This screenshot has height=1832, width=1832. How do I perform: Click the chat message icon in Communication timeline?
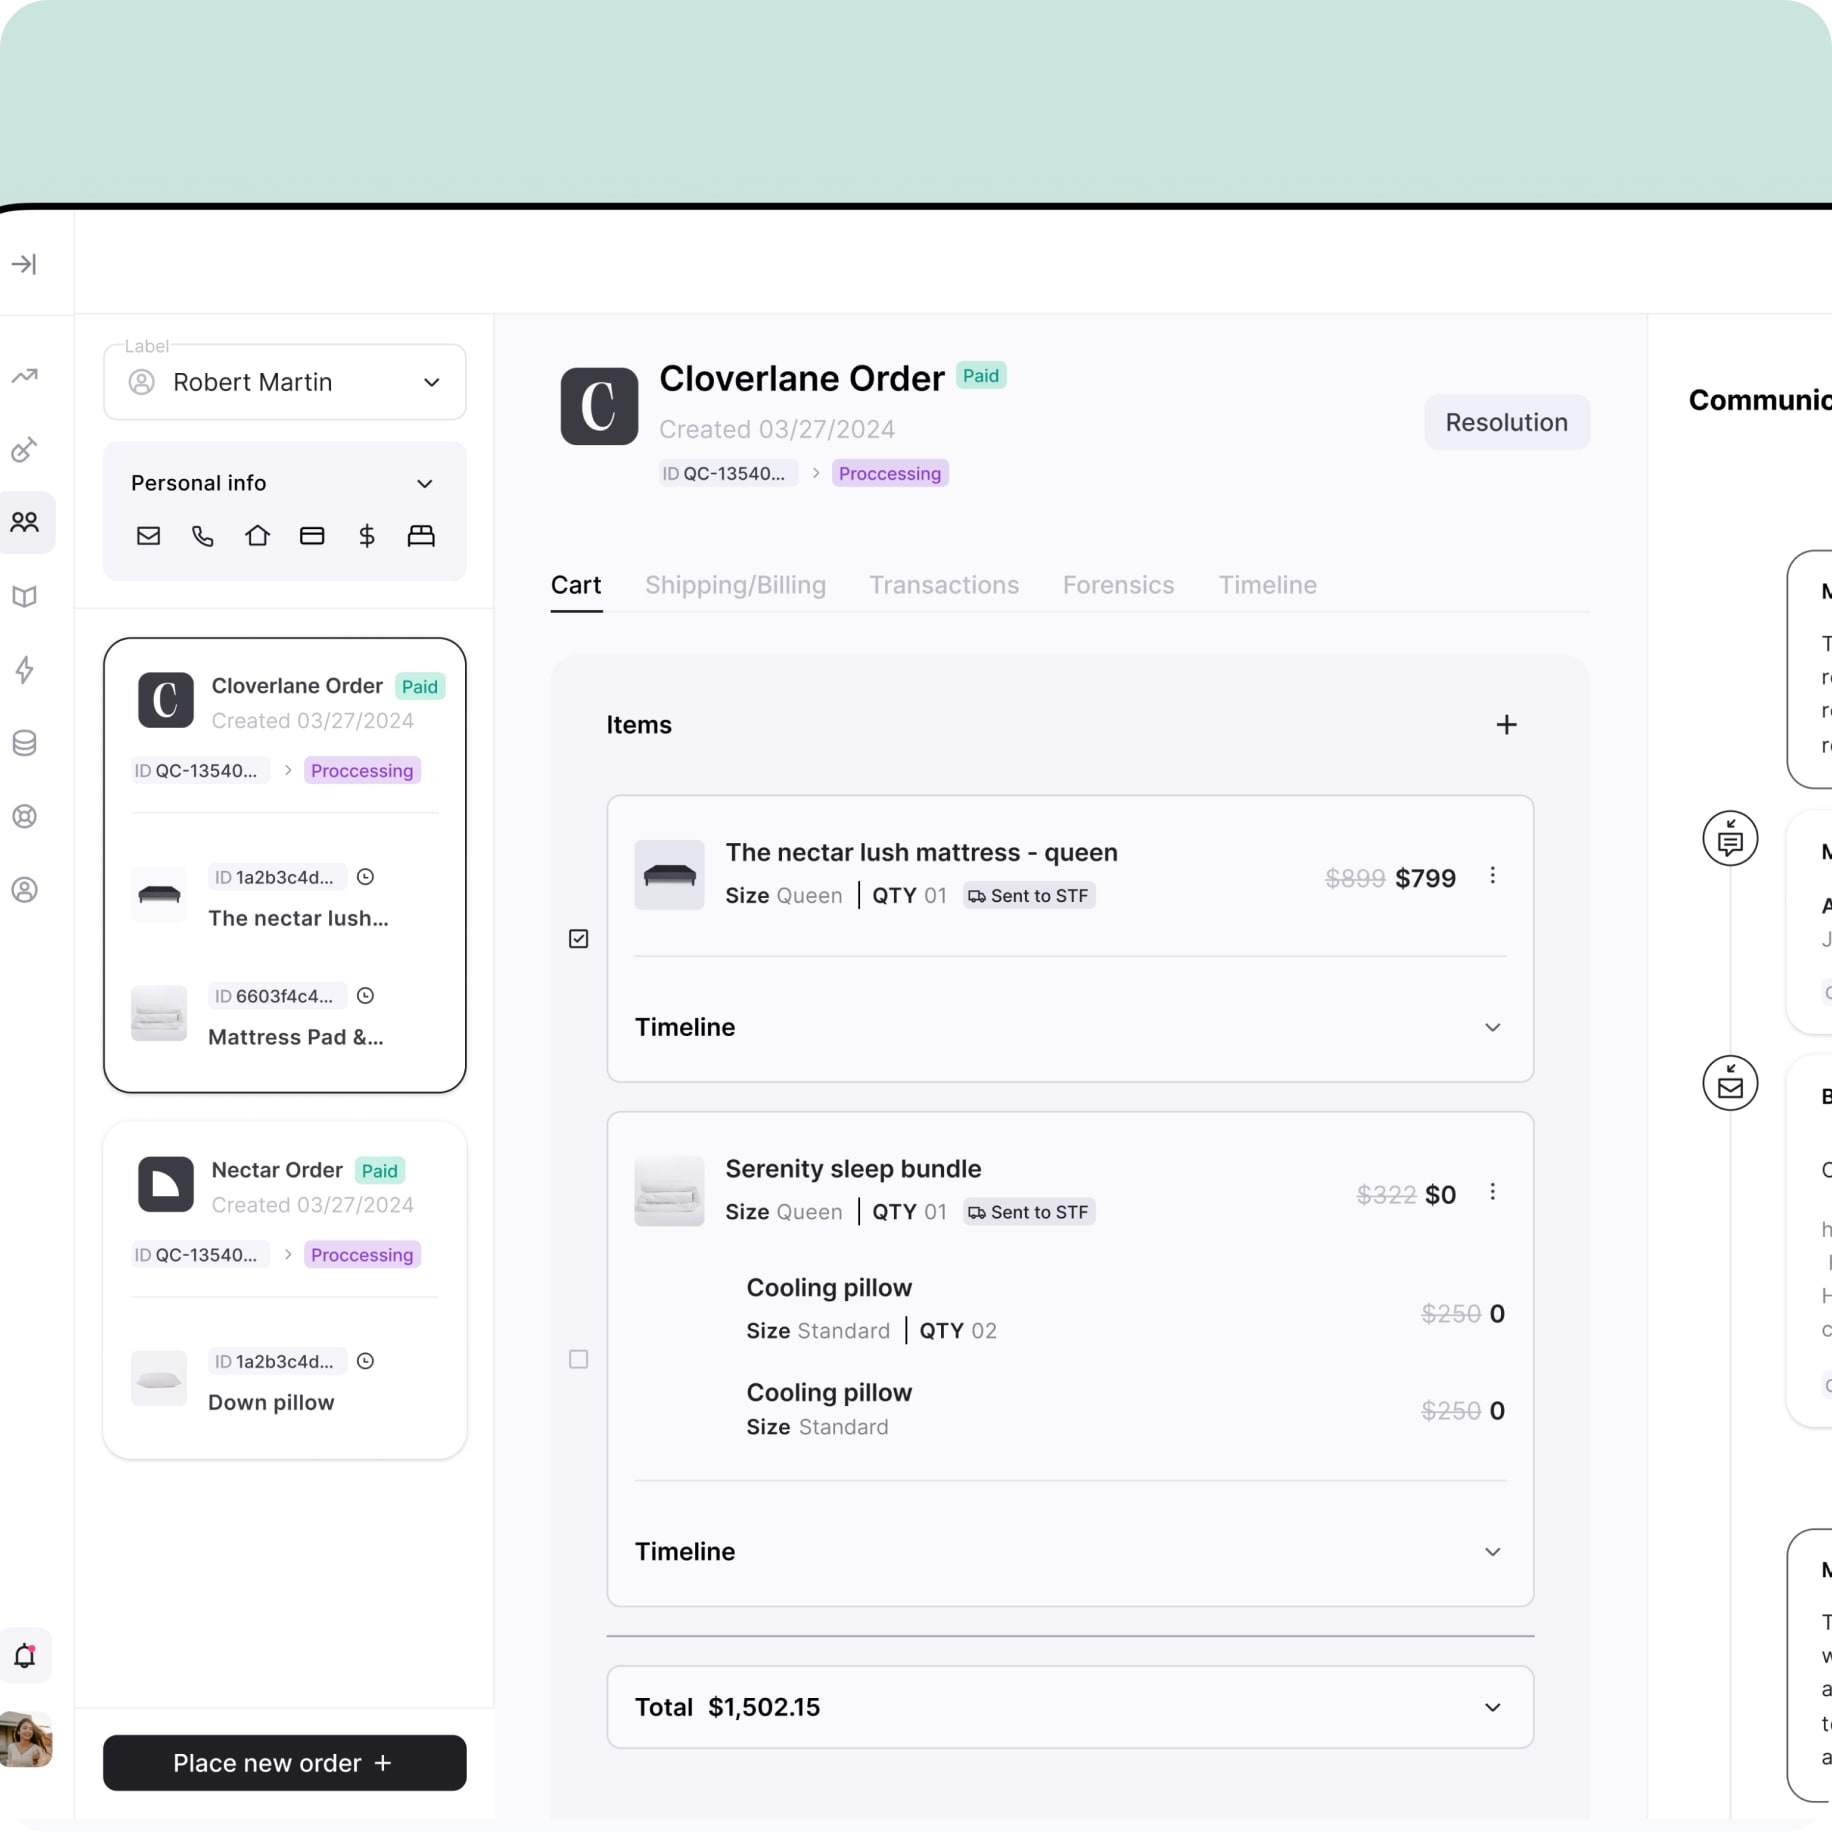point(1730,838)
